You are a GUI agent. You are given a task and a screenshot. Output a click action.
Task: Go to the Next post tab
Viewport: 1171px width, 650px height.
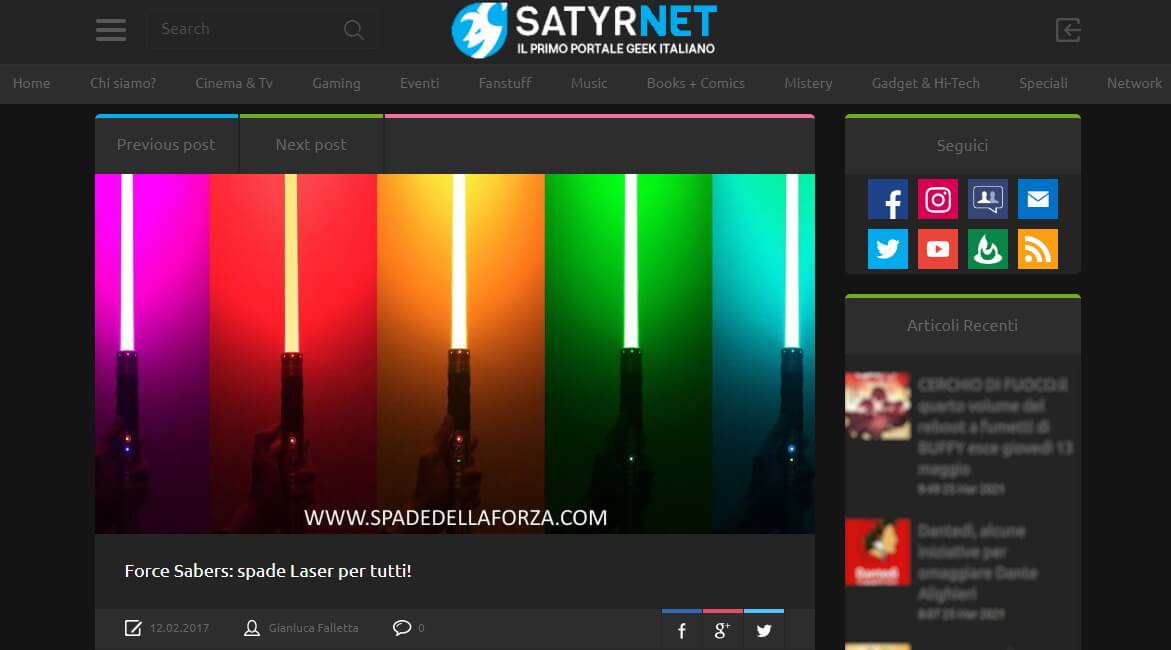(x=311, y=145)
